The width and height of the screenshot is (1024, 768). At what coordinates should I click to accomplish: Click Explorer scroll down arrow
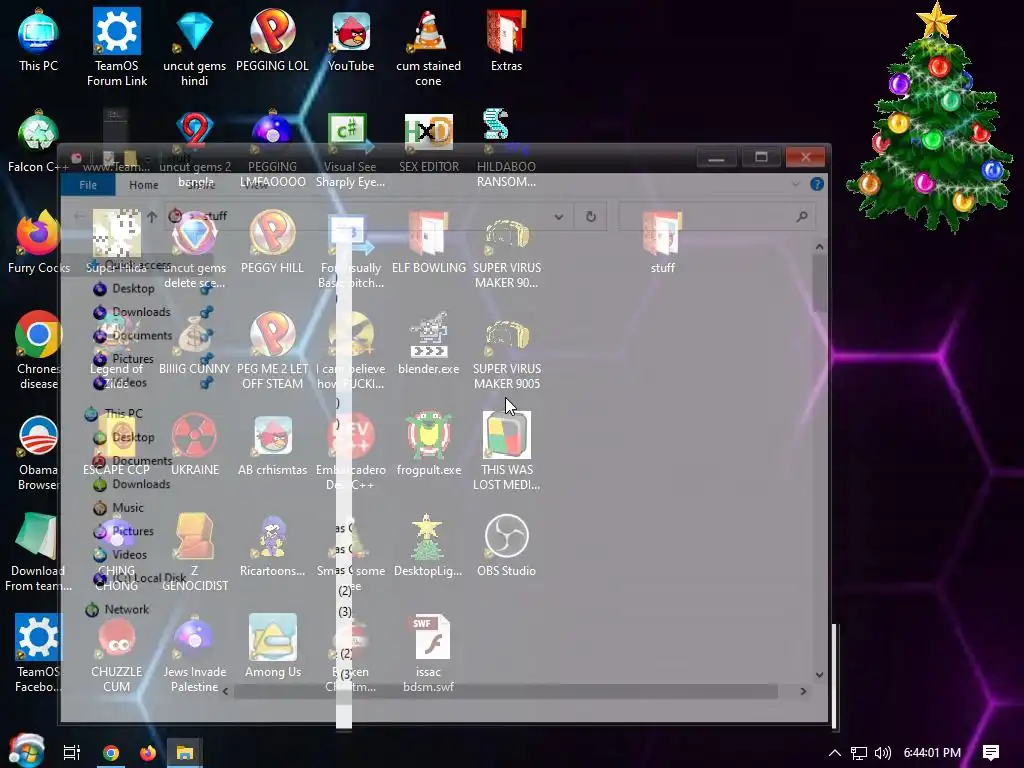click(x=819, y=675)
